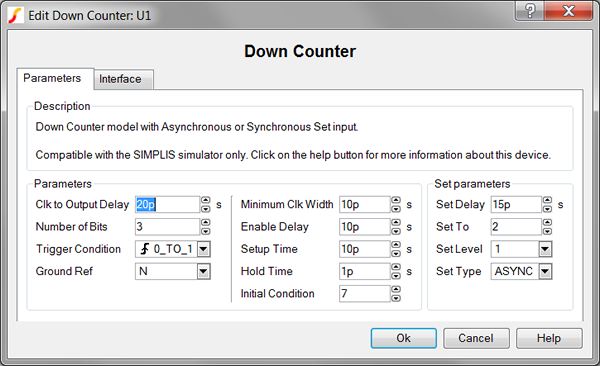
Task: Decrease Set To value with down arrow
Action: (548, 230)
